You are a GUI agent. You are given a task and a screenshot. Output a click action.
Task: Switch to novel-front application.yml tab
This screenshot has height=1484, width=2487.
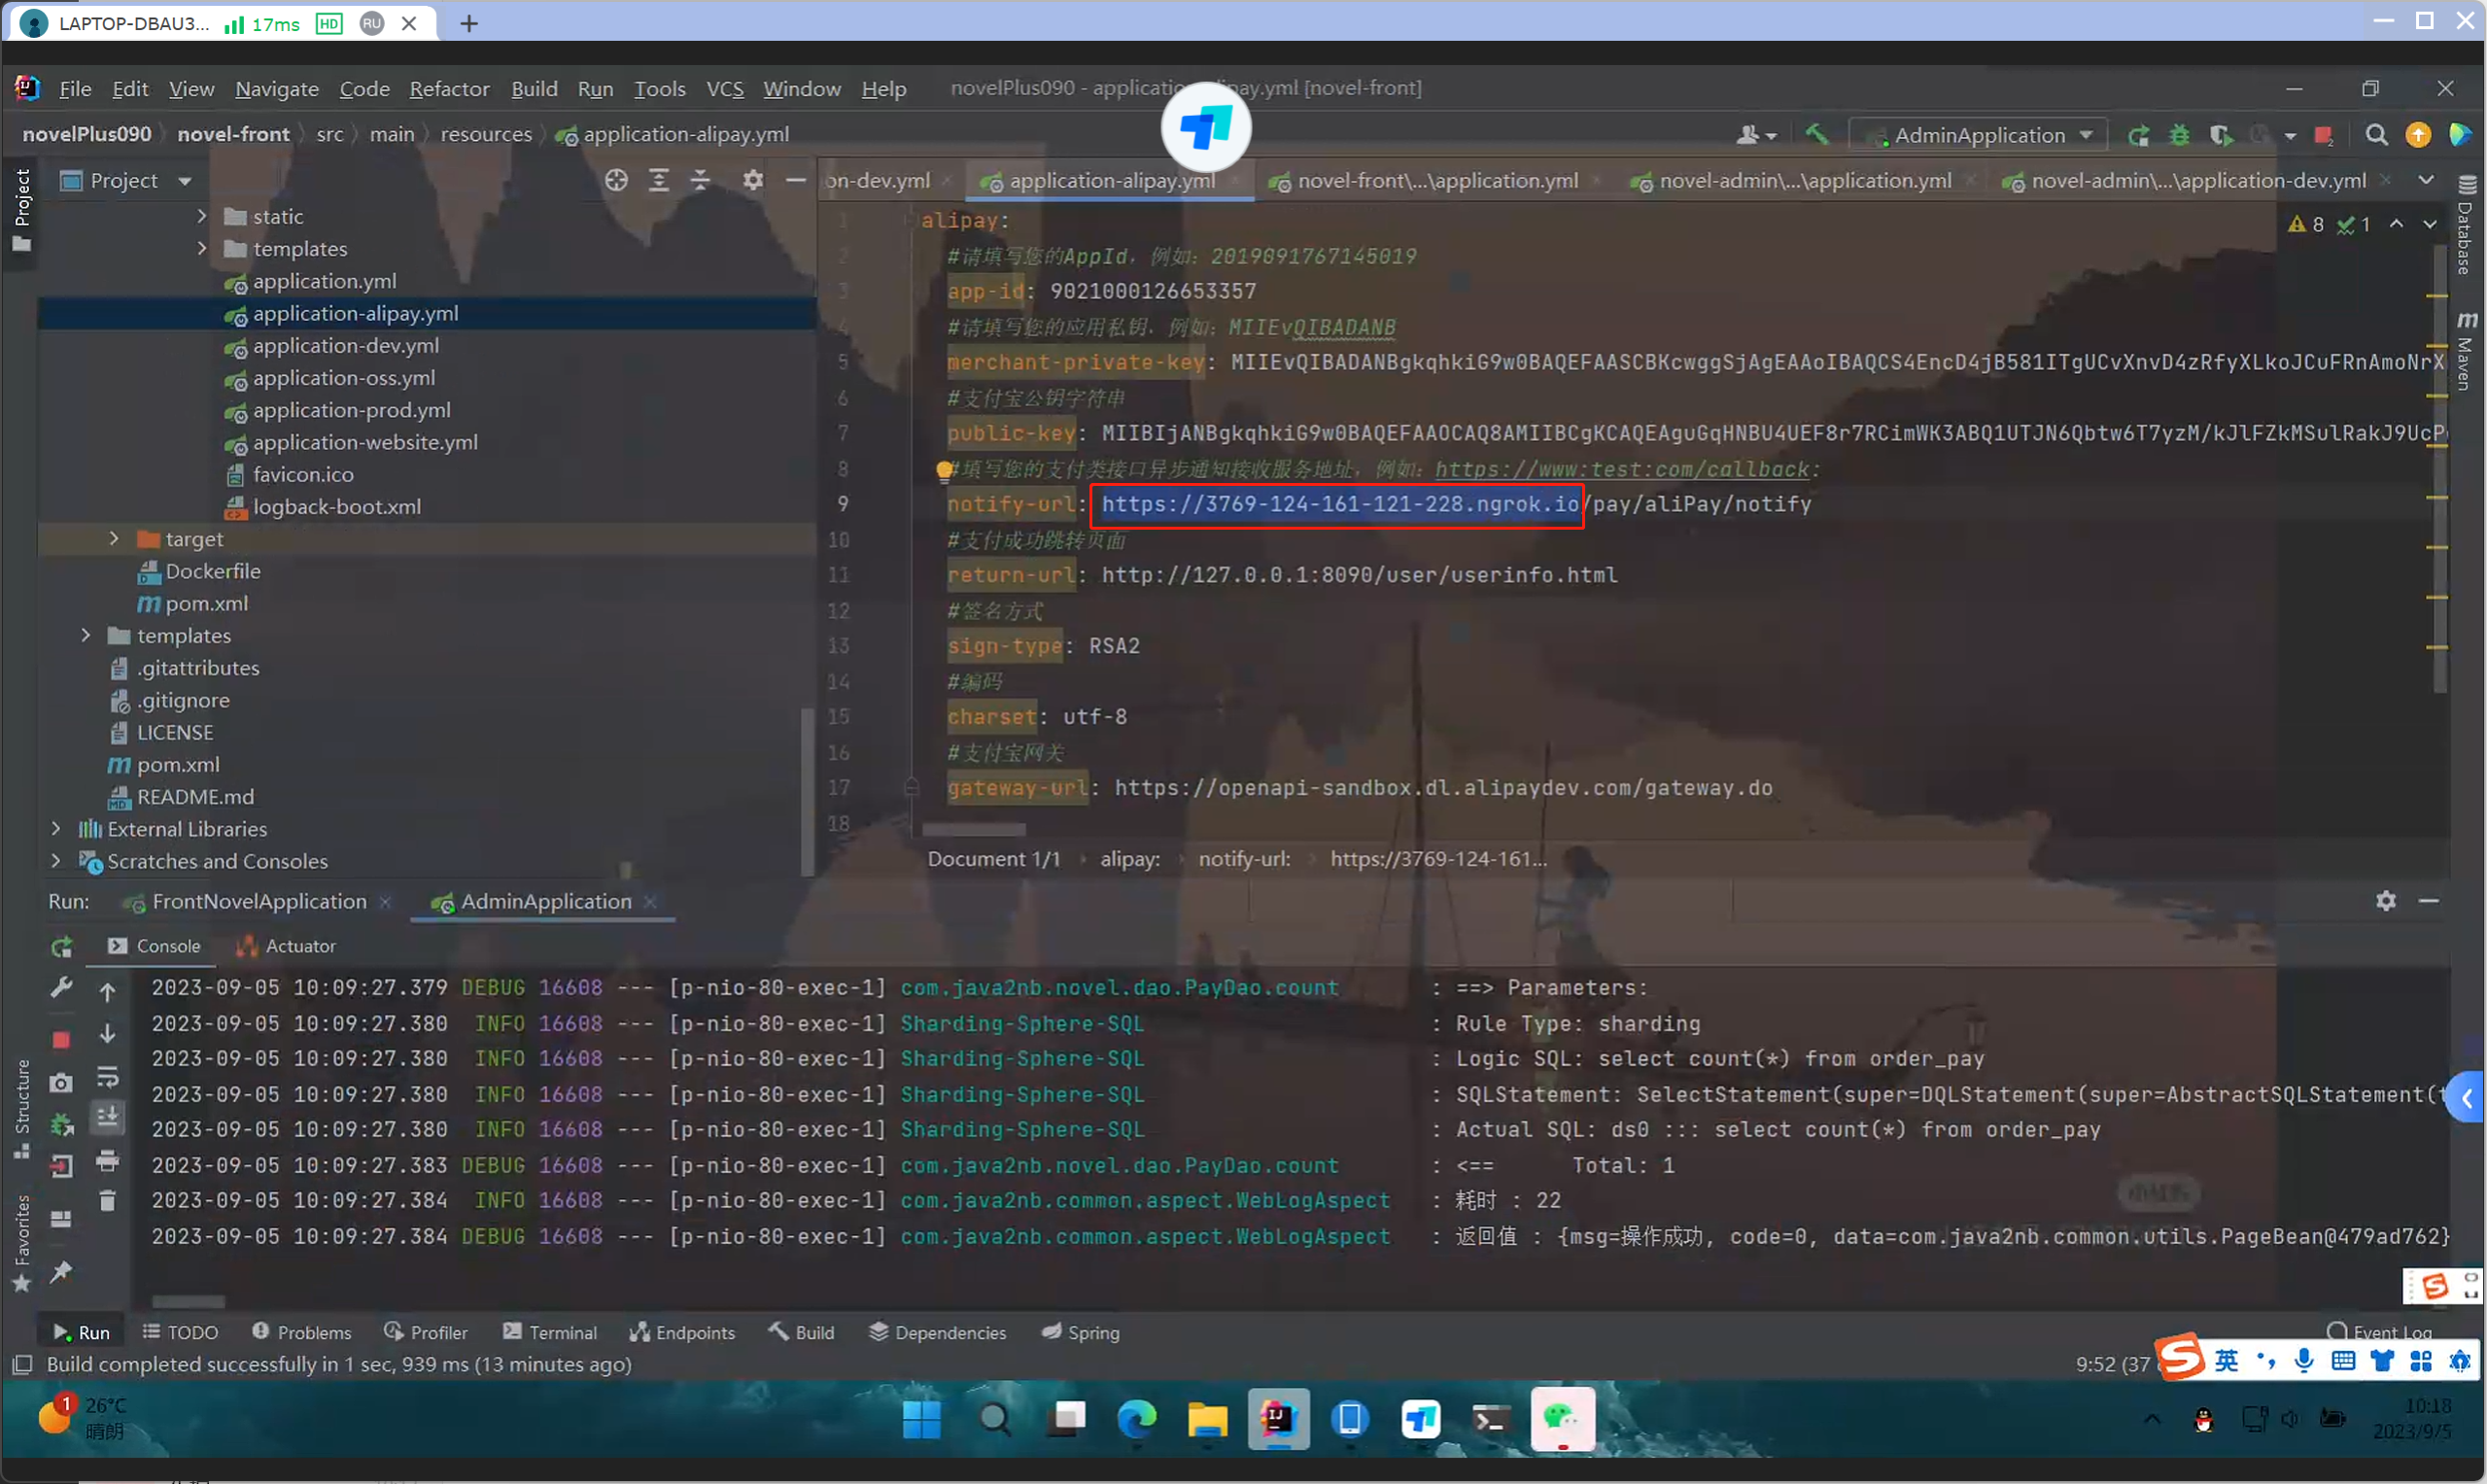1436,180
